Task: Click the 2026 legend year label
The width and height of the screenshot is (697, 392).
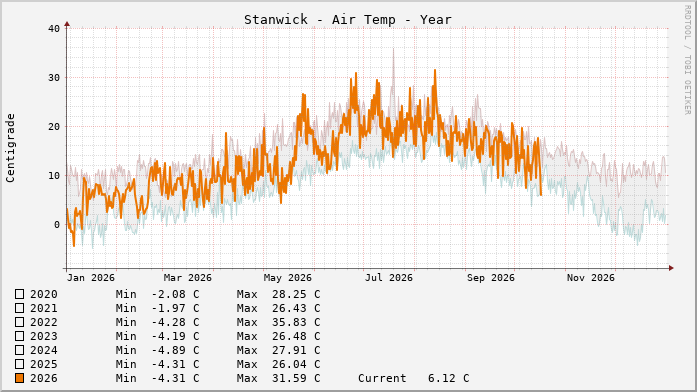Action: pyautogui.click(x=44, y=378)
